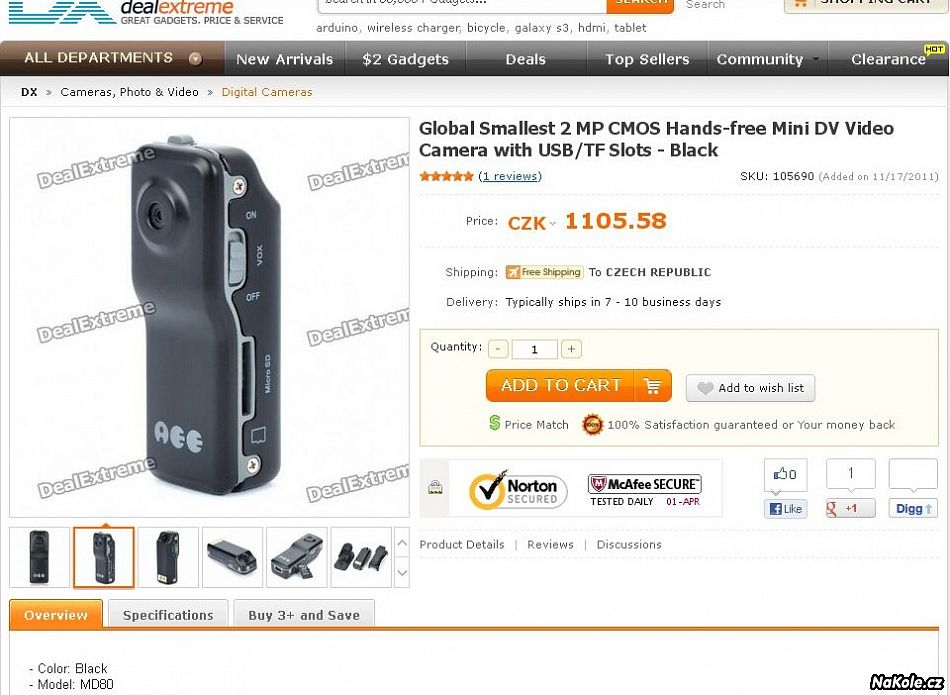Click the padlock security icon
Screen dimensions: 950x695
434,487
